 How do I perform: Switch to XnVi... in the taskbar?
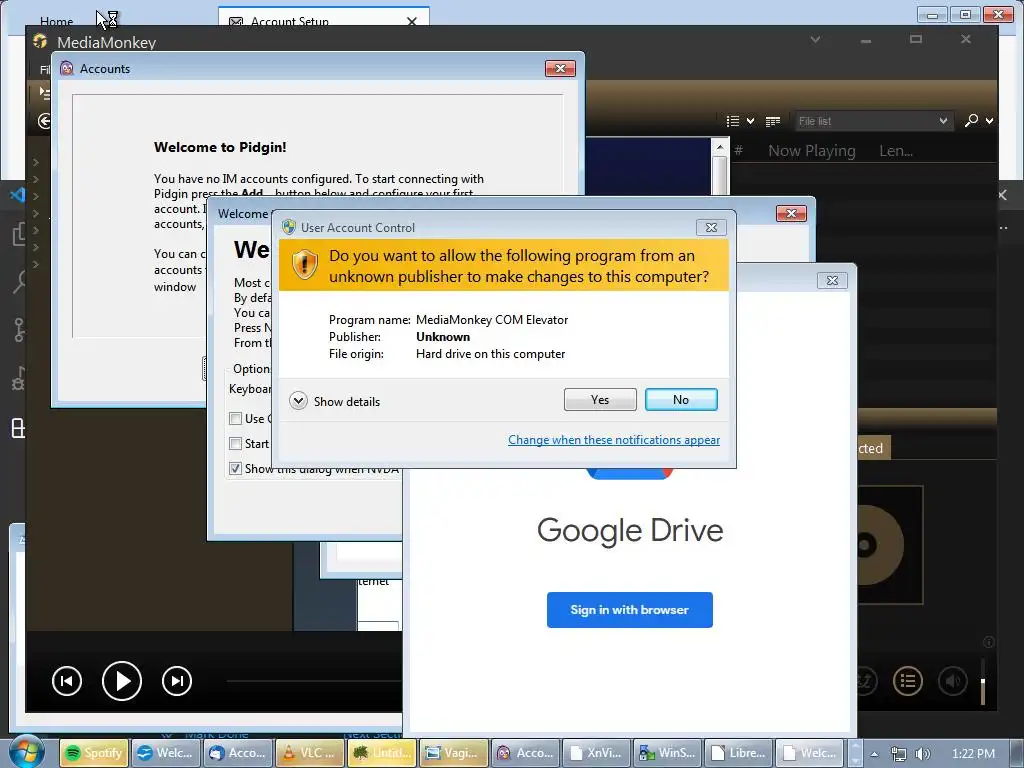point(598,753)
